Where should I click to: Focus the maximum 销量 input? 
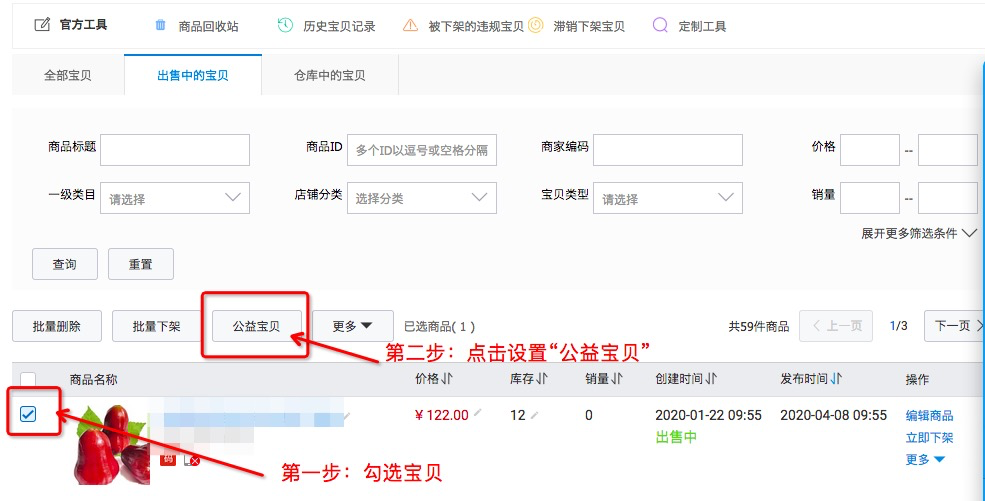pyautogui.click(x=947, y=198)
